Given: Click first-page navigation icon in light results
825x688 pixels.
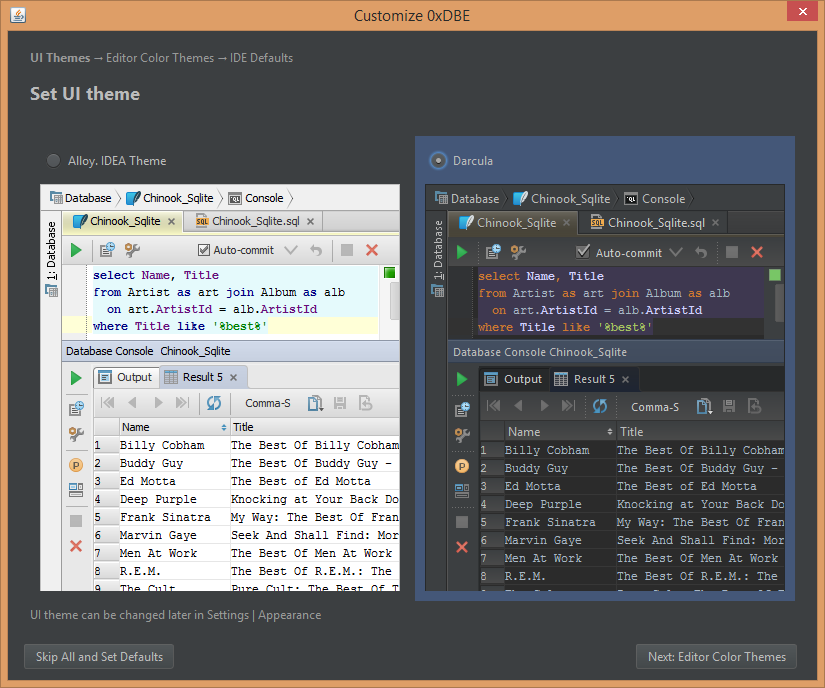Looking at the screenshot, I should click(107, 403).
